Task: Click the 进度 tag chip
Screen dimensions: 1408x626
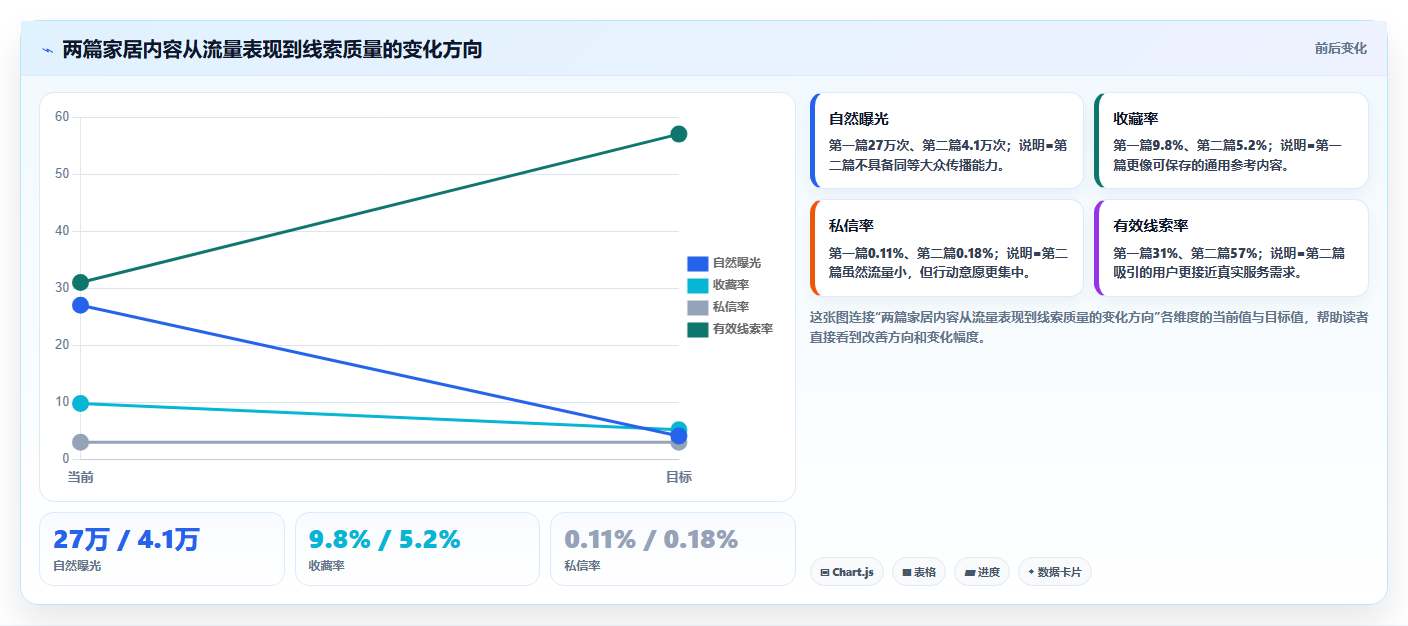Action: [x=982, y=572]
